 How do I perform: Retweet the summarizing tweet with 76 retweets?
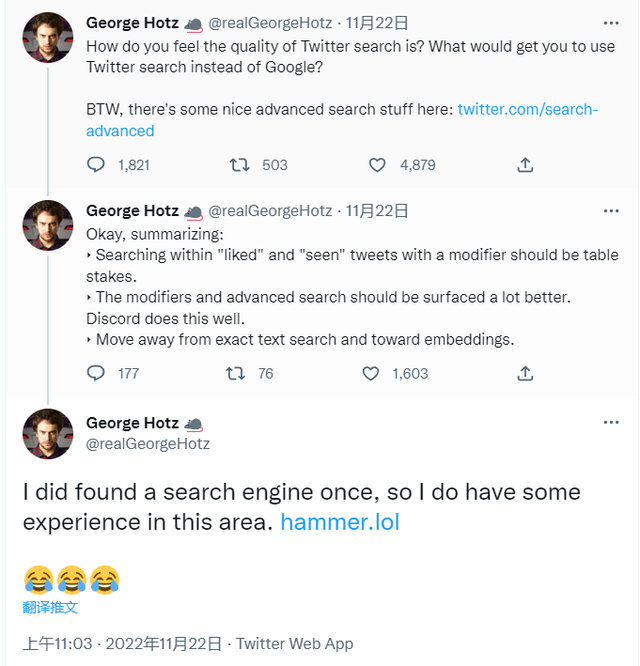point(234,373)
